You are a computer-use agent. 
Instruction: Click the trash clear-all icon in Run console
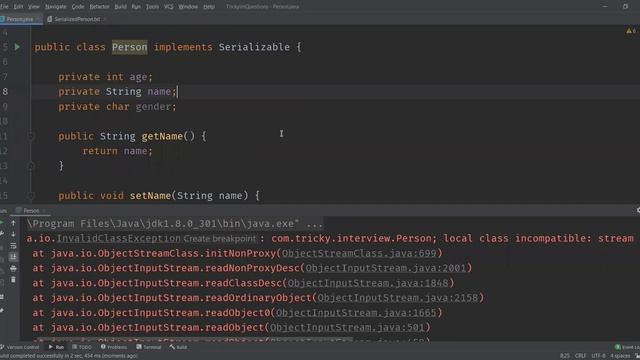click(13, 280)
